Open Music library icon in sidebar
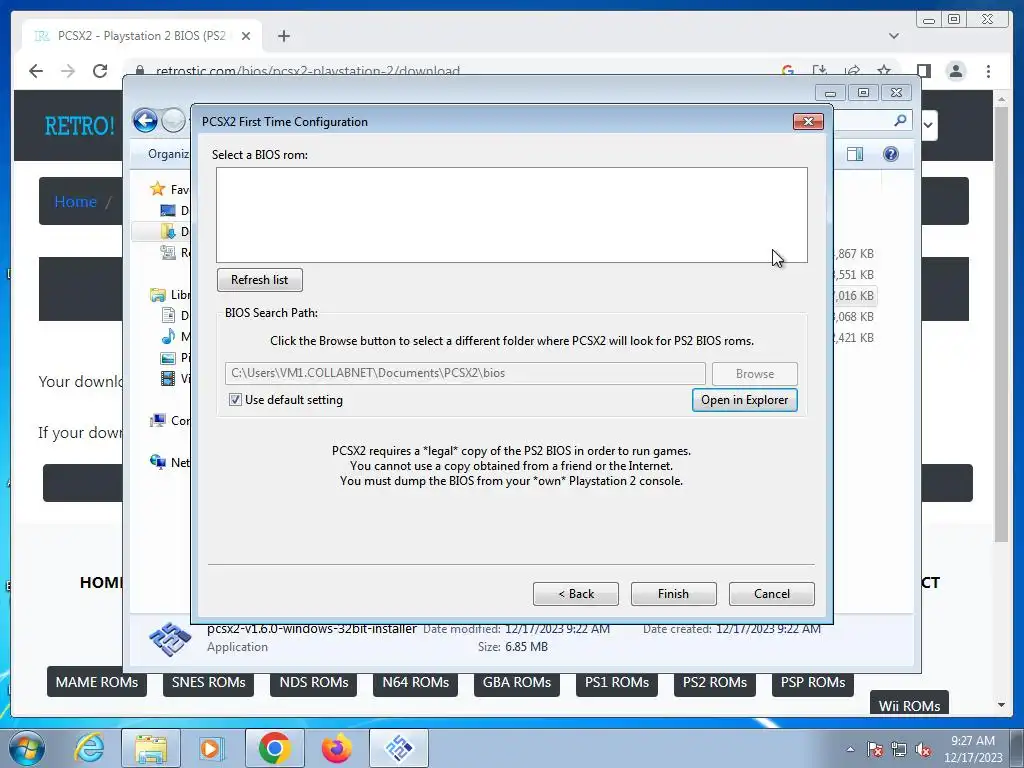 point(168,336)
